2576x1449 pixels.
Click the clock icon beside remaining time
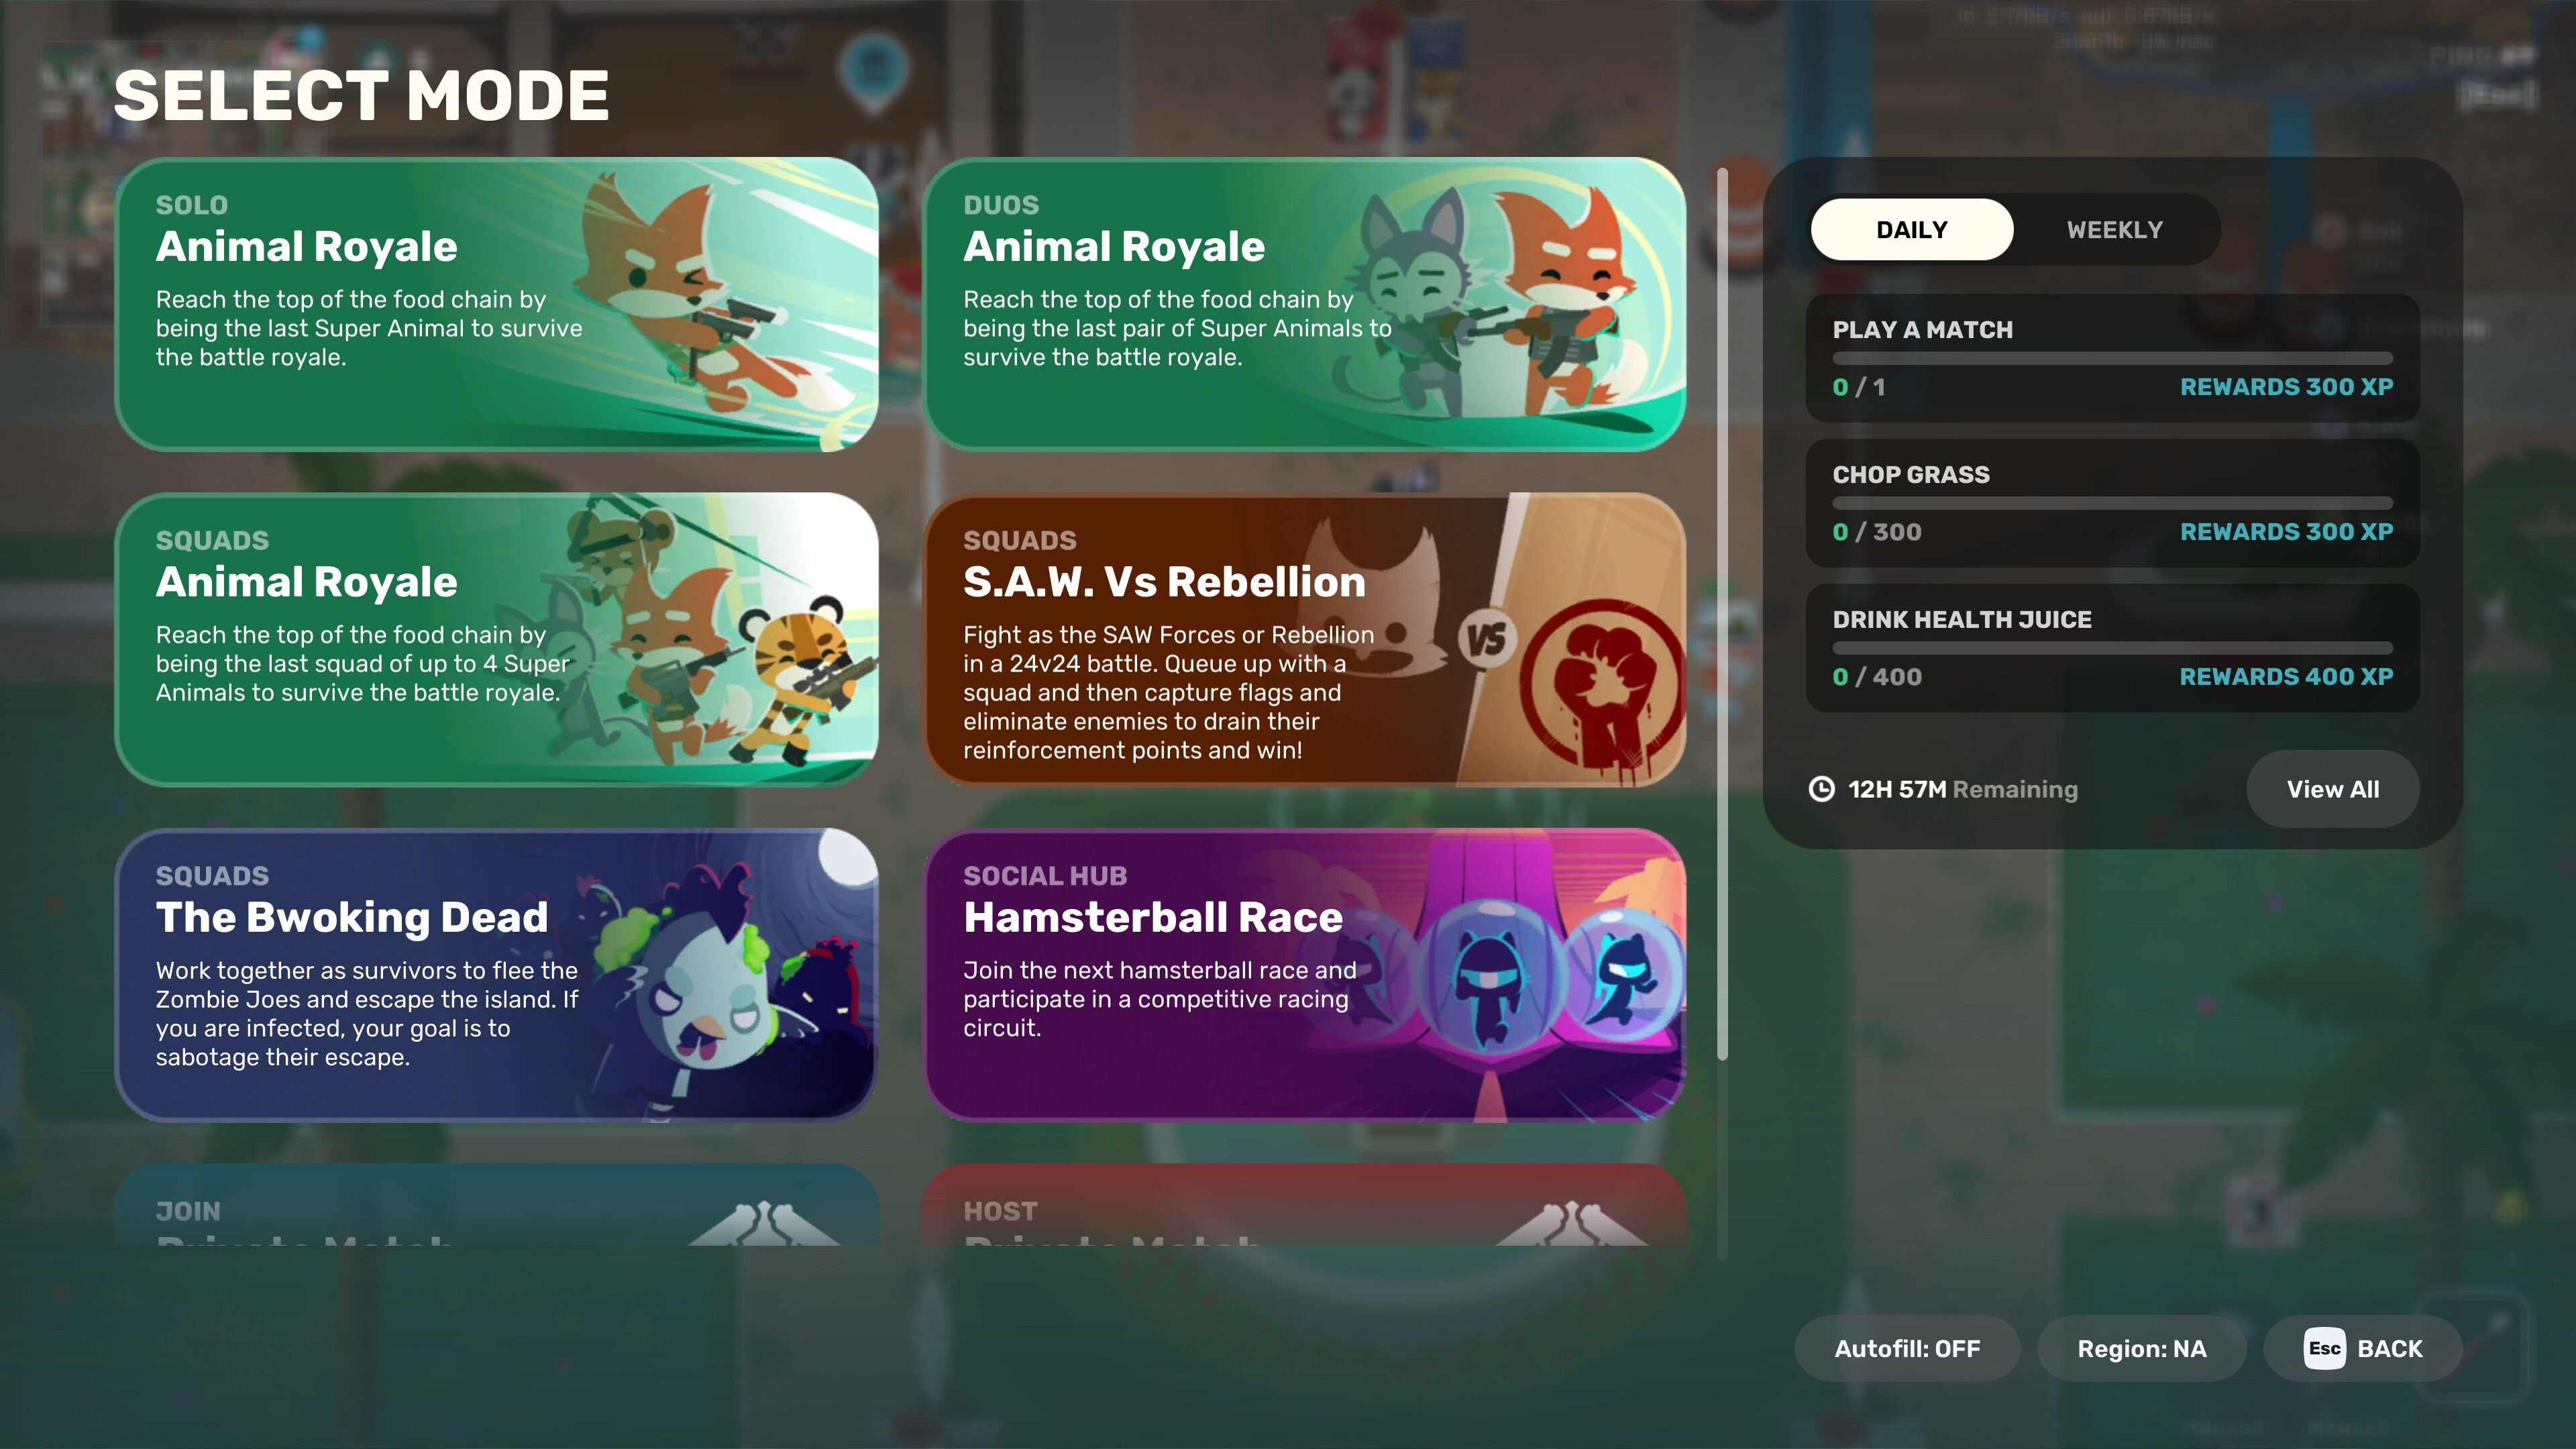coord(1822,789)
